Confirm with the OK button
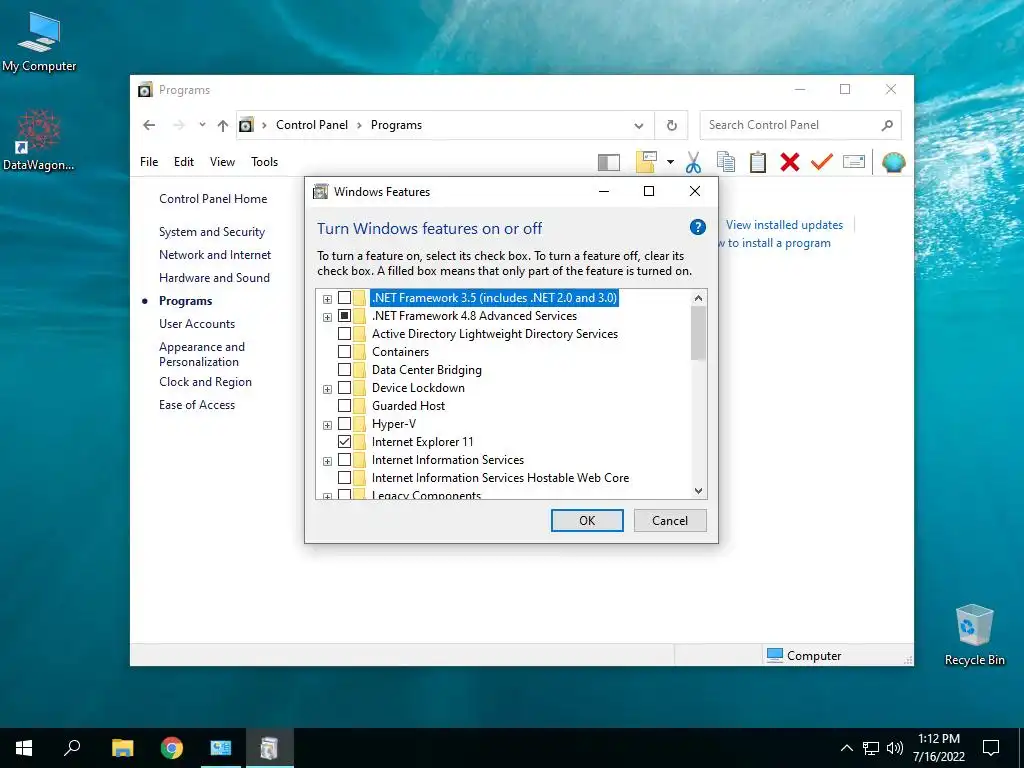 click(587, 520)
